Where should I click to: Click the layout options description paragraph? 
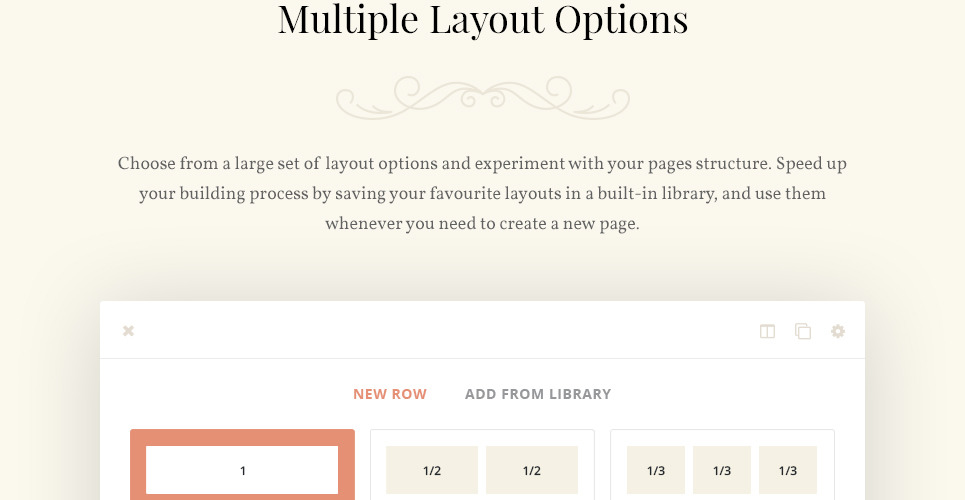click(x=482, y=193)
